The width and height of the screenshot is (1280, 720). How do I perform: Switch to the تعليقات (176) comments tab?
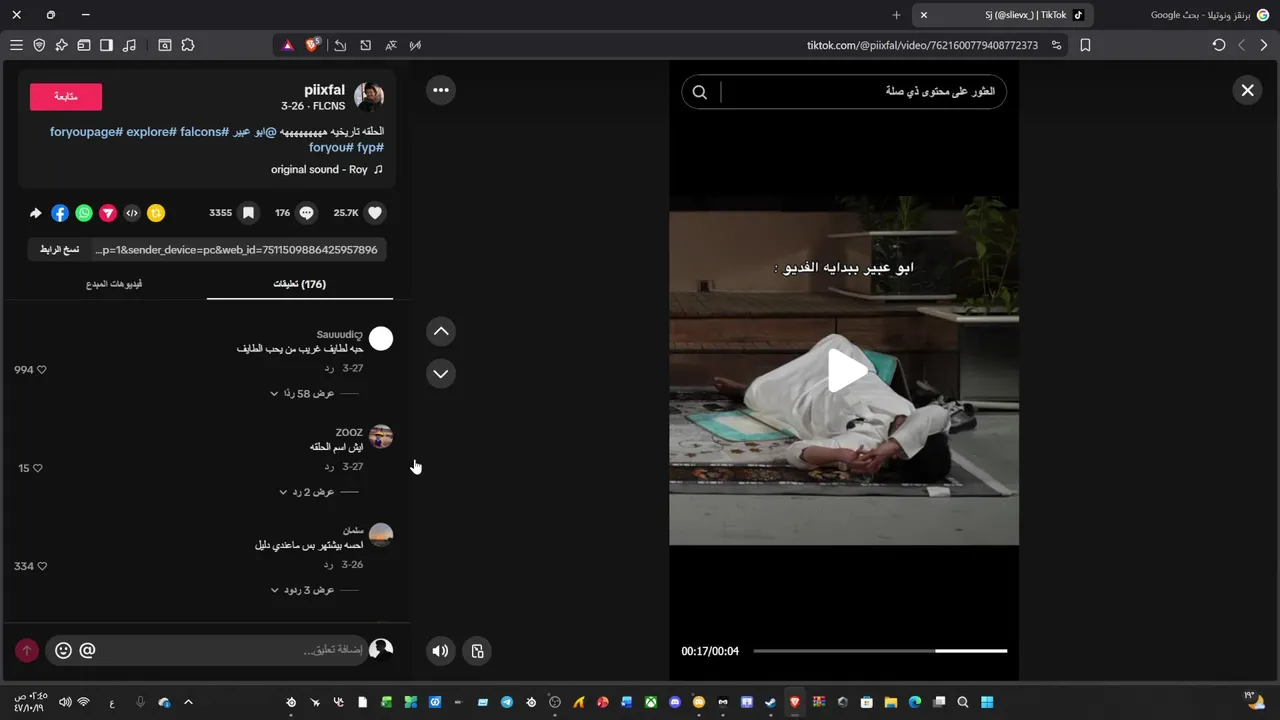300,284
